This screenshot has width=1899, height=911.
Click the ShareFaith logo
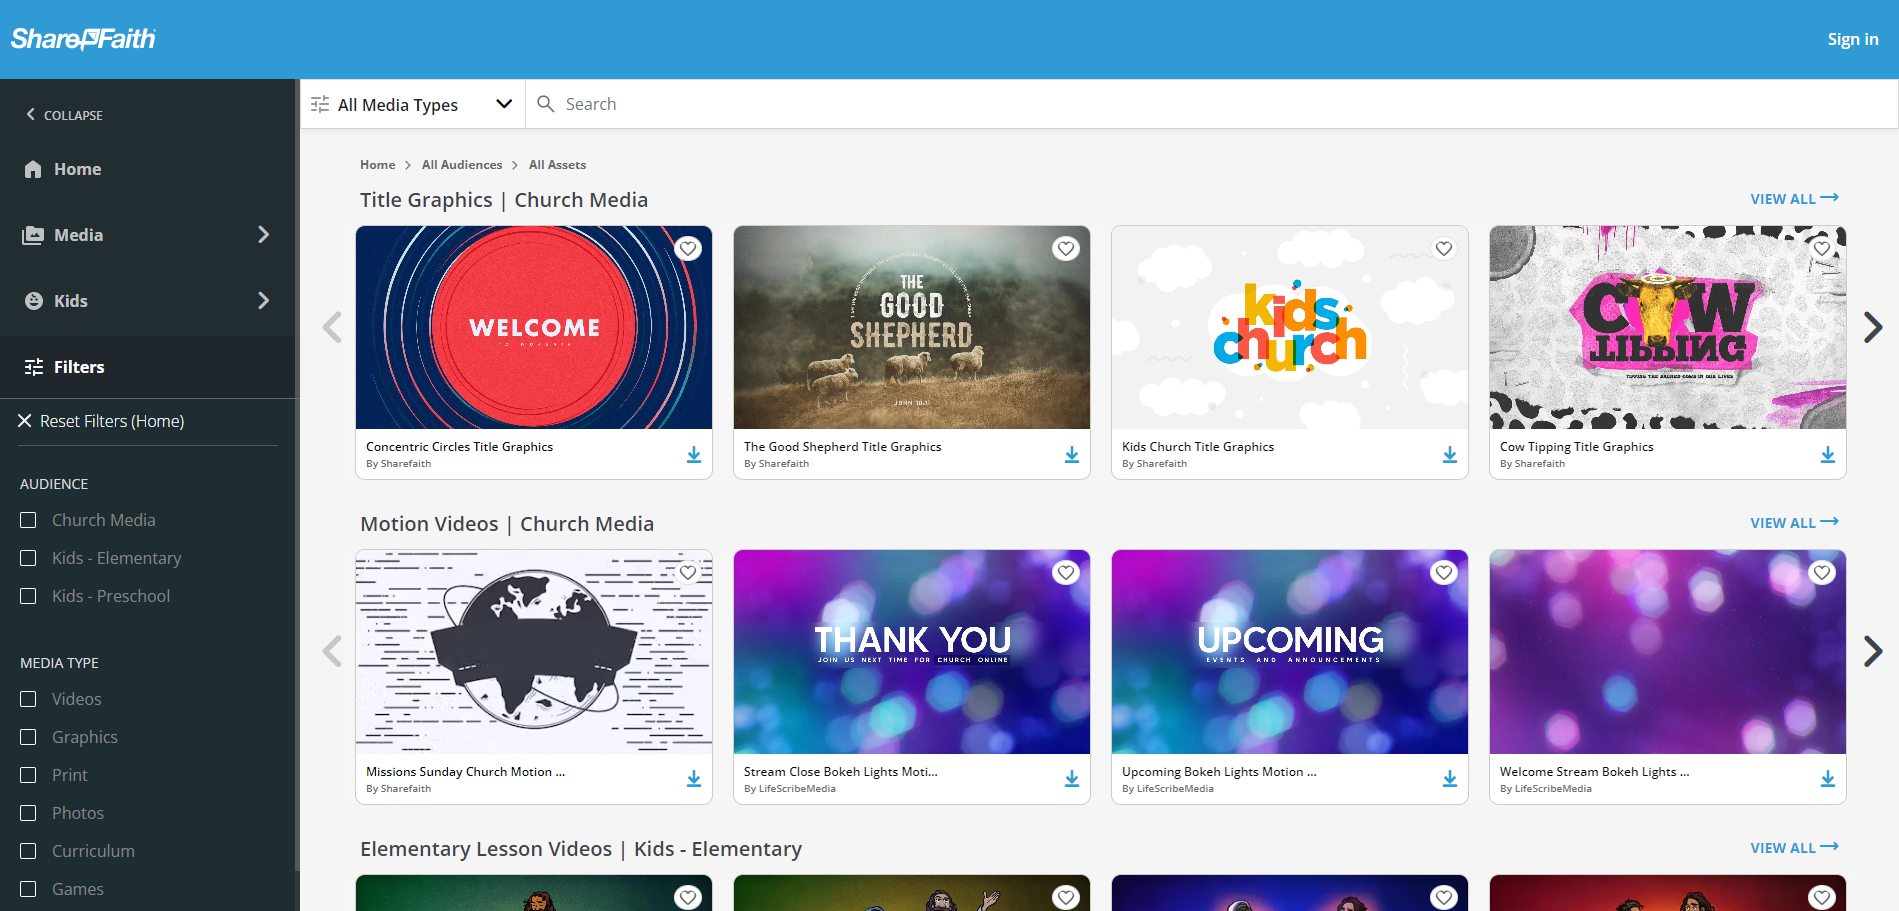pos(83,39)
